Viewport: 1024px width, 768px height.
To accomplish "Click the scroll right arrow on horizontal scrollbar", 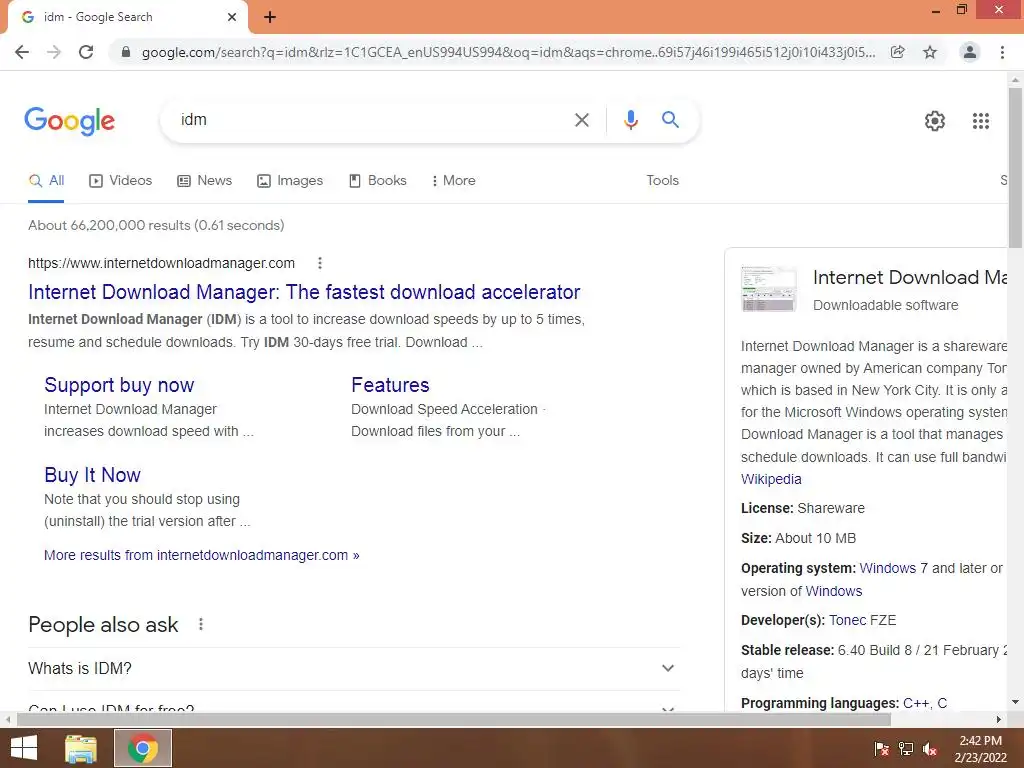I will [x=999, y=720].
